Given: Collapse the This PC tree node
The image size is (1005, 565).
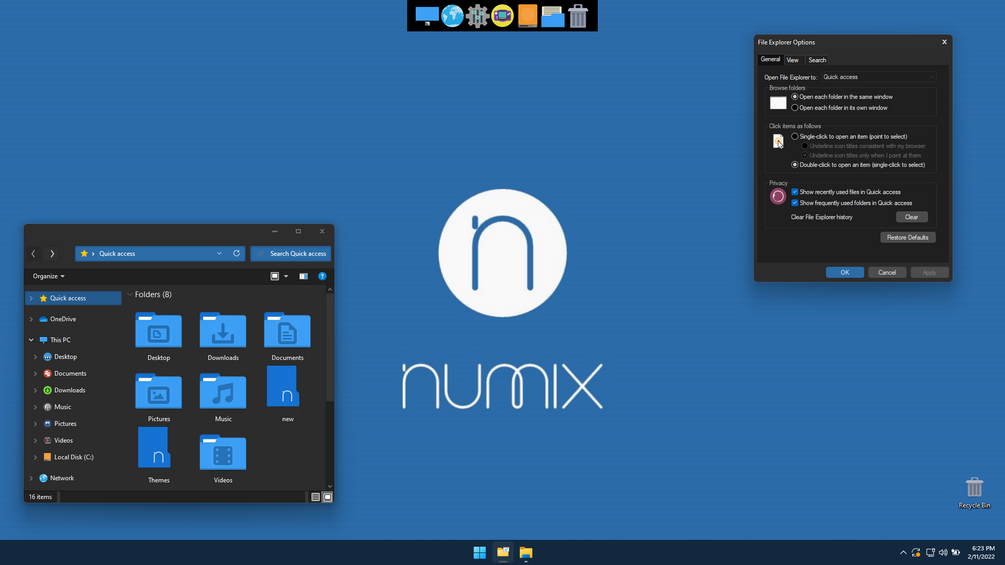Looking at the screenshot, I should [31, 340].
